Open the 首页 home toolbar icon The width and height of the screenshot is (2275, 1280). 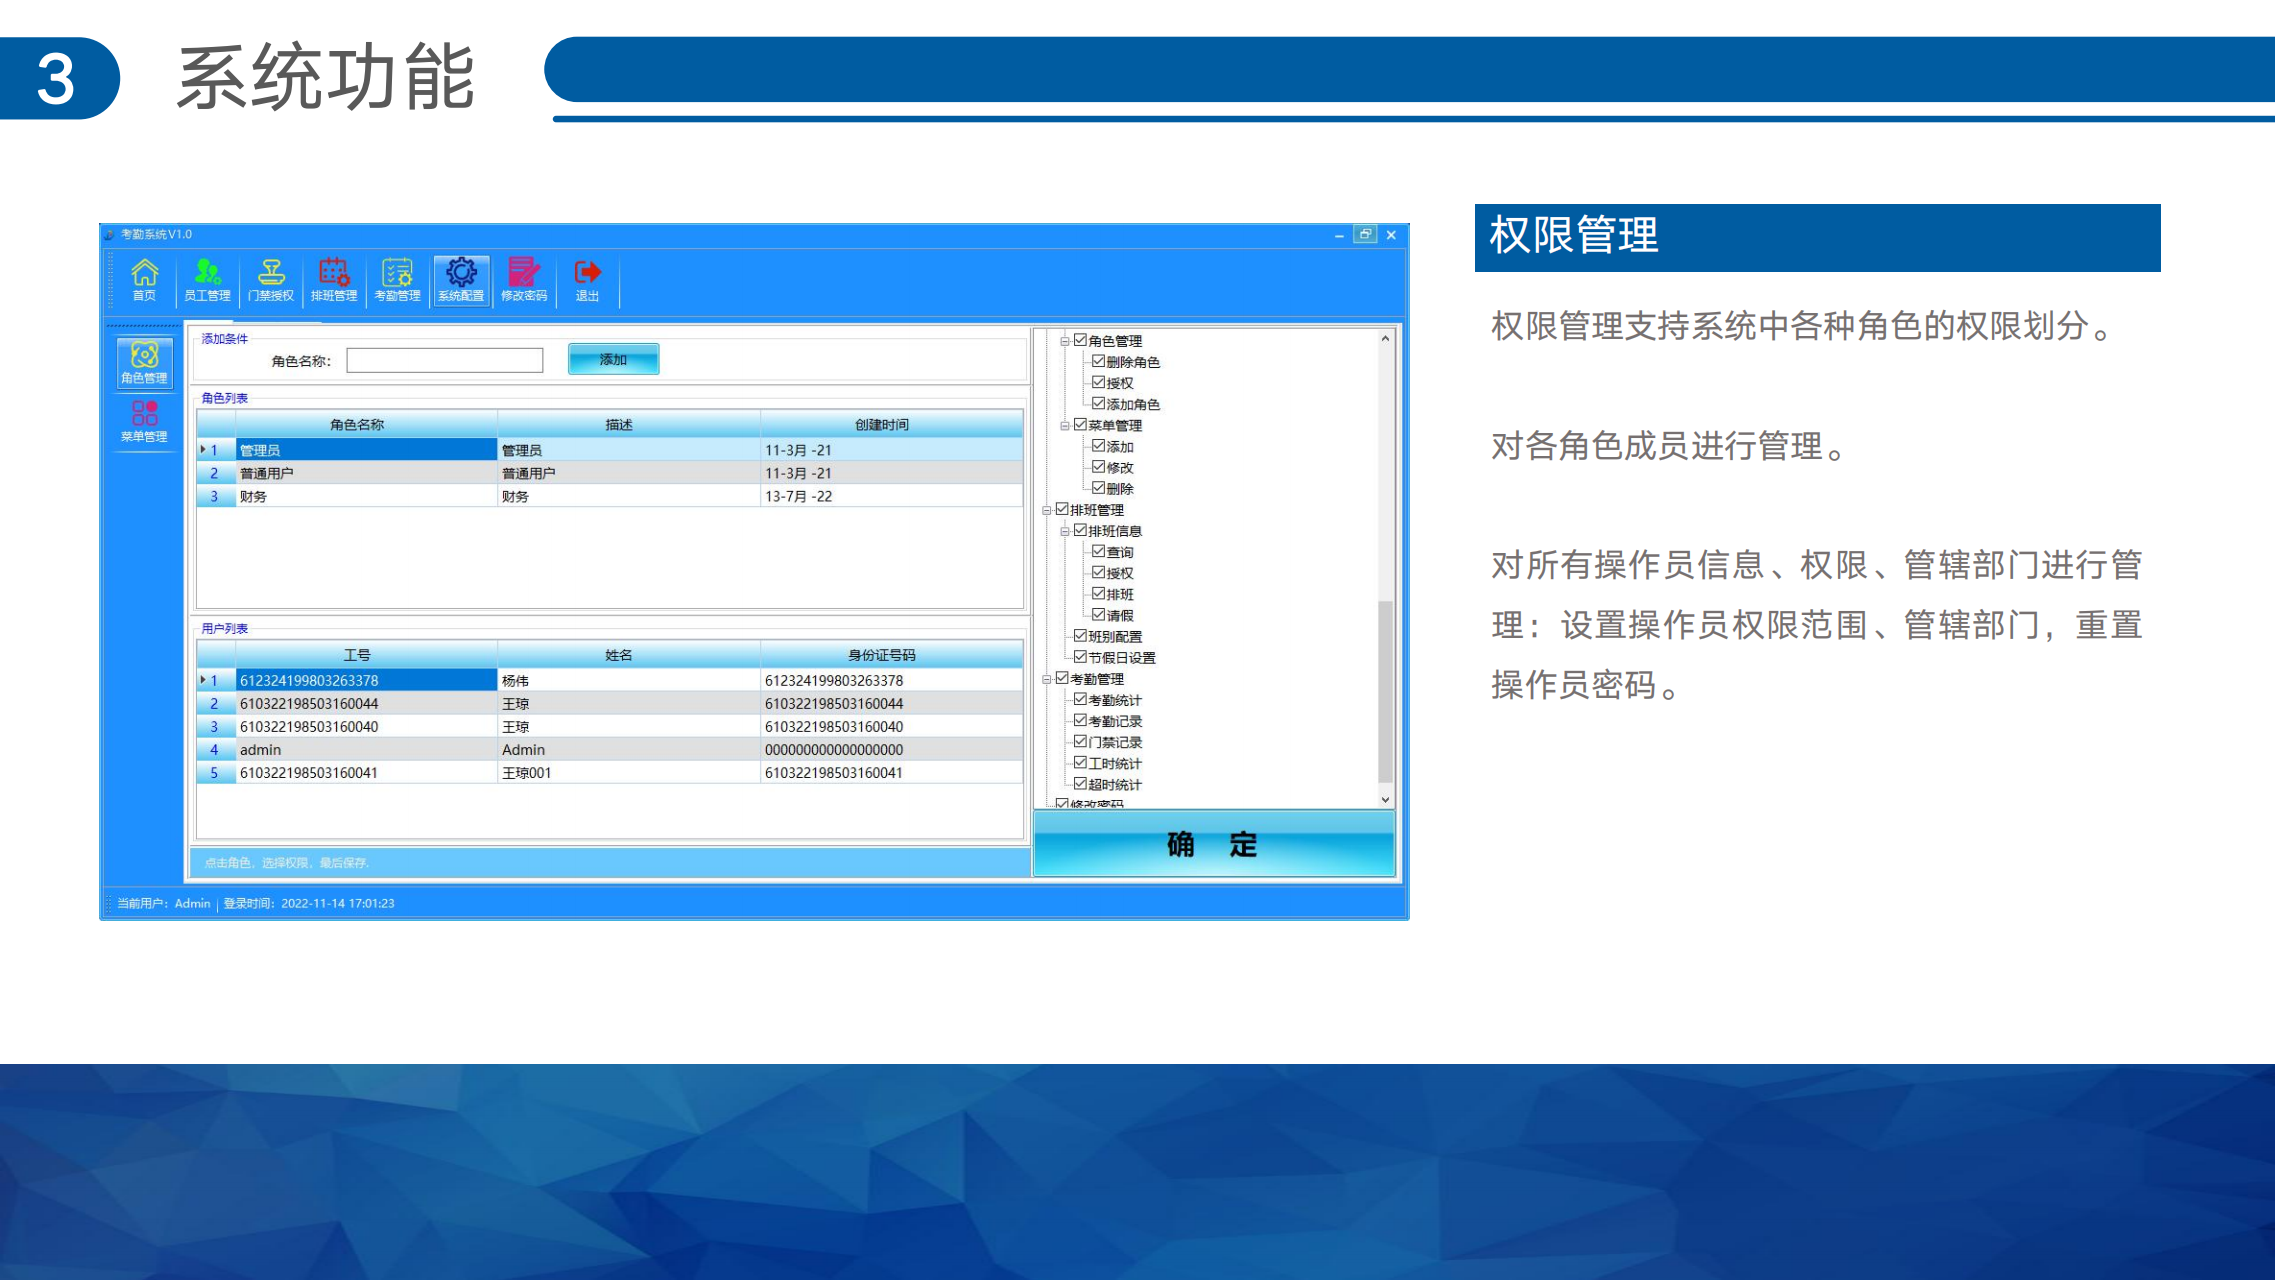[x=144, y=280]
